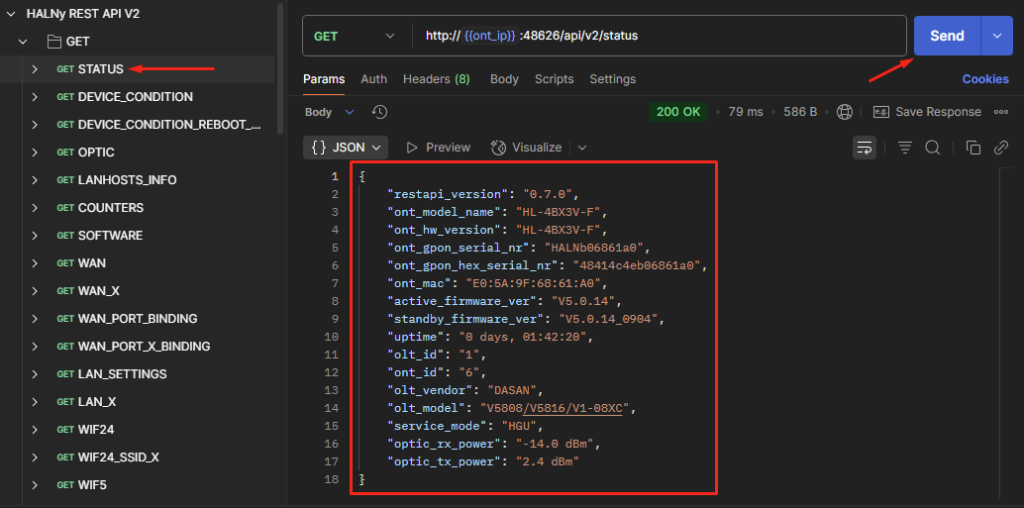This screenshot has width=1024, height=508.
Task: Open the response history clock icon
Action: click(x=379, y=112)
